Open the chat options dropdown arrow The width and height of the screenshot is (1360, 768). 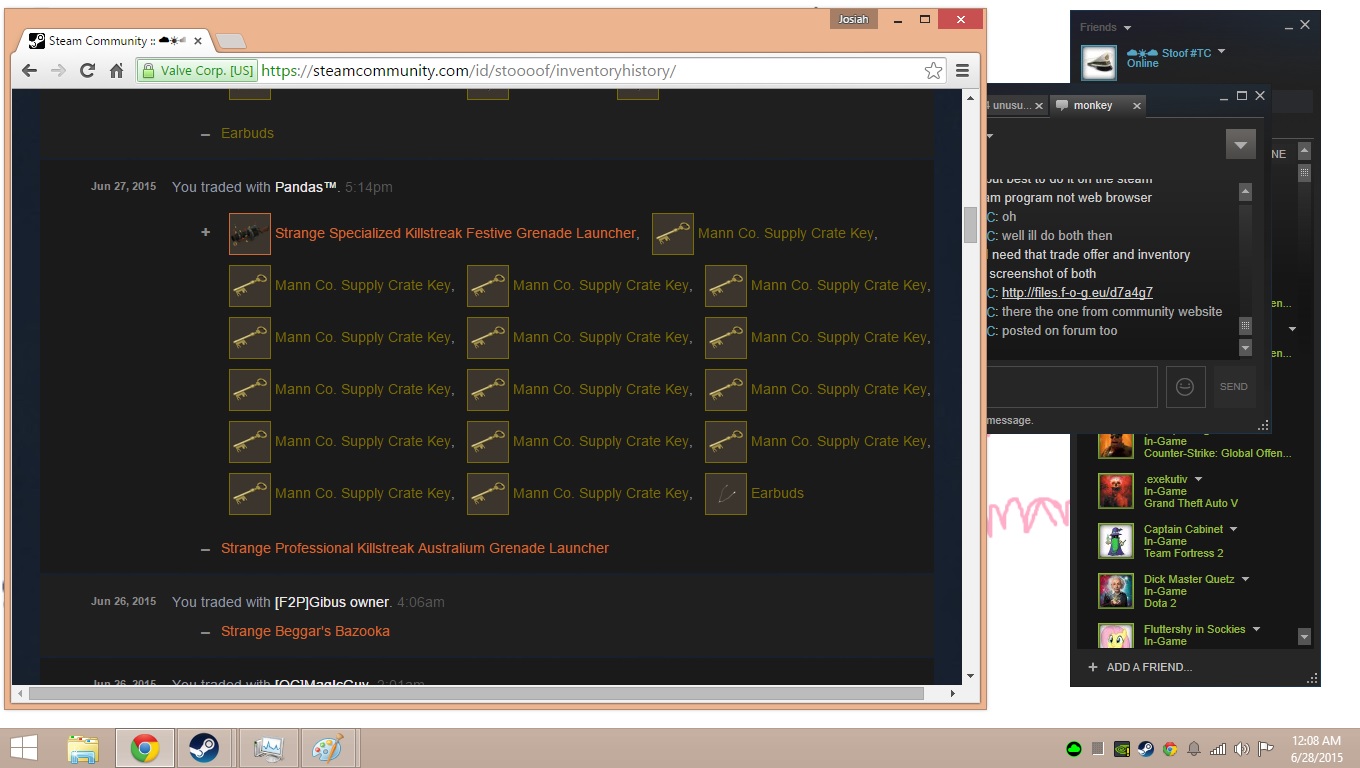click(1240, 144)
